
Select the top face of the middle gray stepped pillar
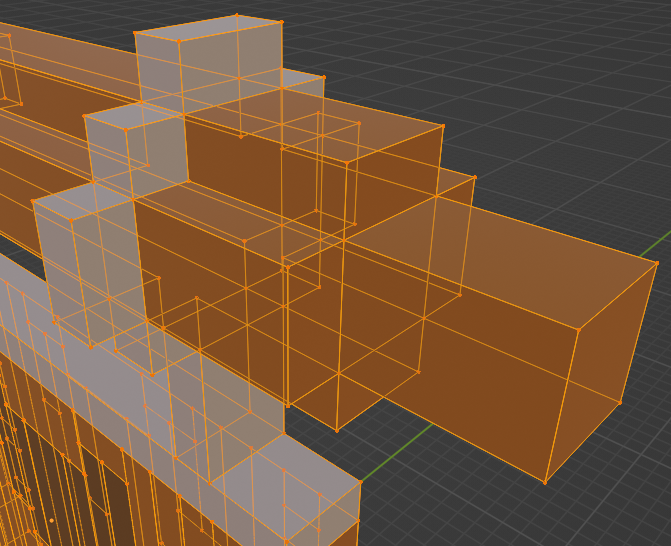point(134,116)
